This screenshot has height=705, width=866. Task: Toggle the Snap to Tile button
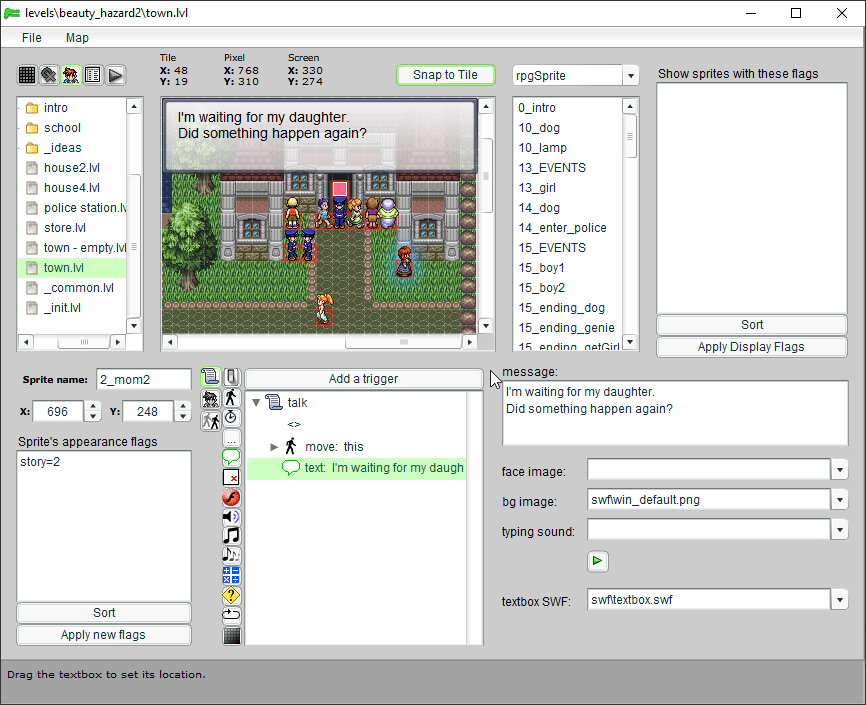[x=446, y=75]
